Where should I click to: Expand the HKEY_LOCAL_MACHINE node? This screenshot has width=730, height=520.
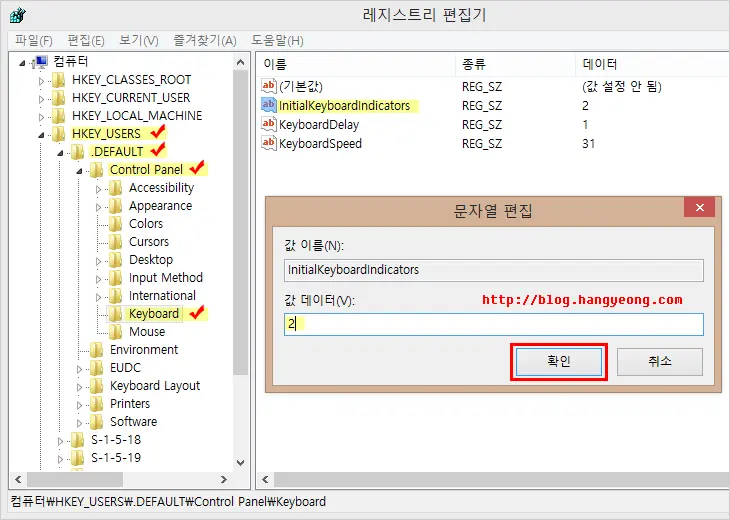(x=41, y=117)
